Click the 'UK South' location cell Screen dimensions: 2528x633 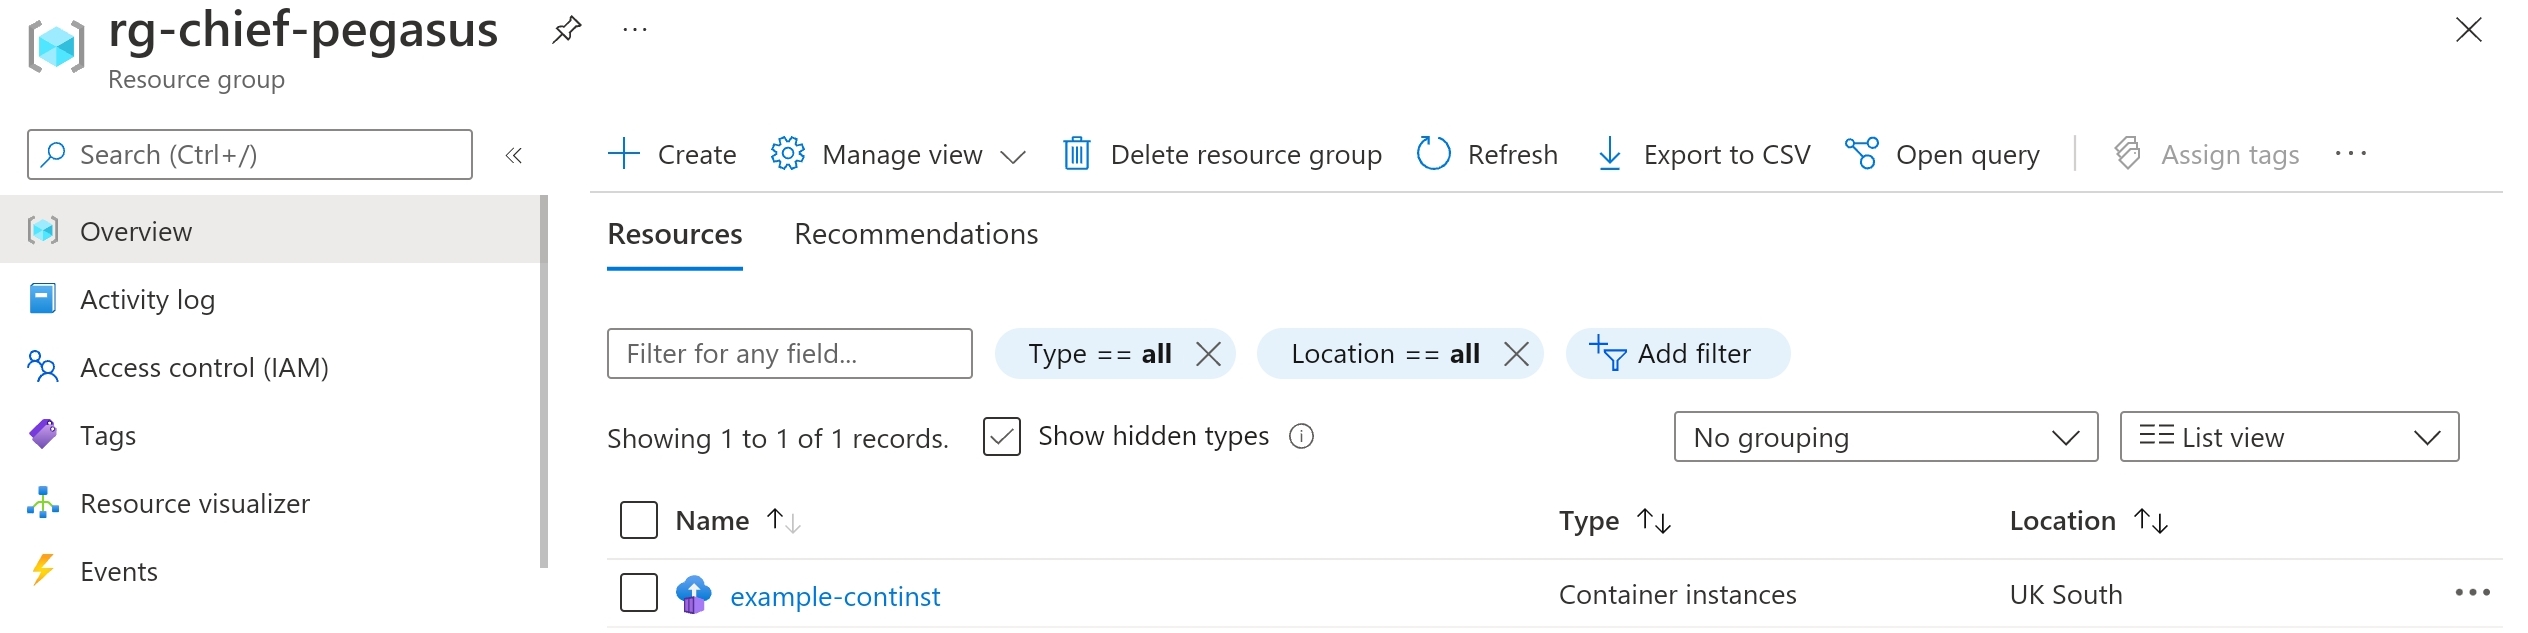click(2066, 595)
